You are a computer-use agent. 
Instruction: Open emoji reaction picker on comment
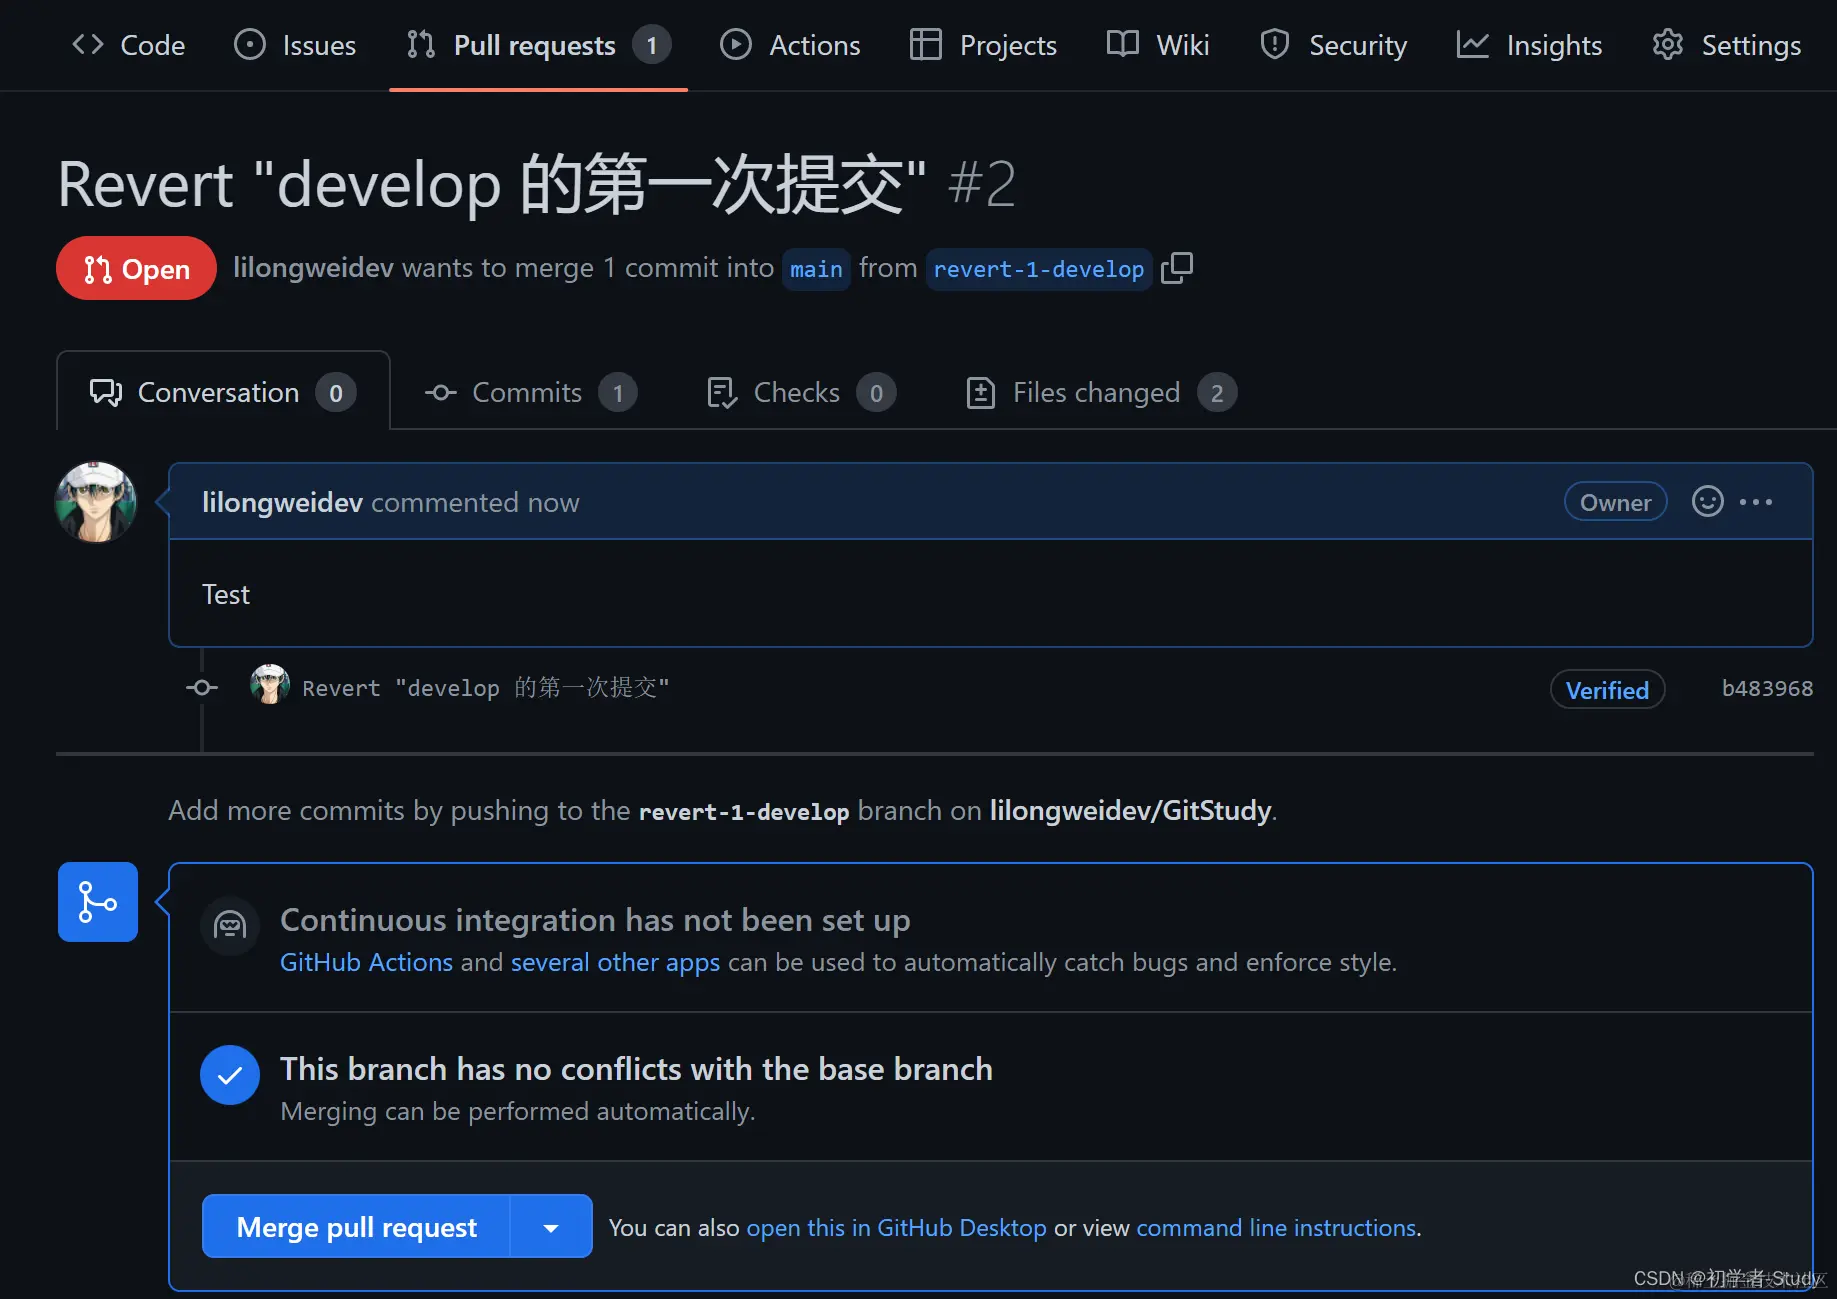coord(1707,502)
